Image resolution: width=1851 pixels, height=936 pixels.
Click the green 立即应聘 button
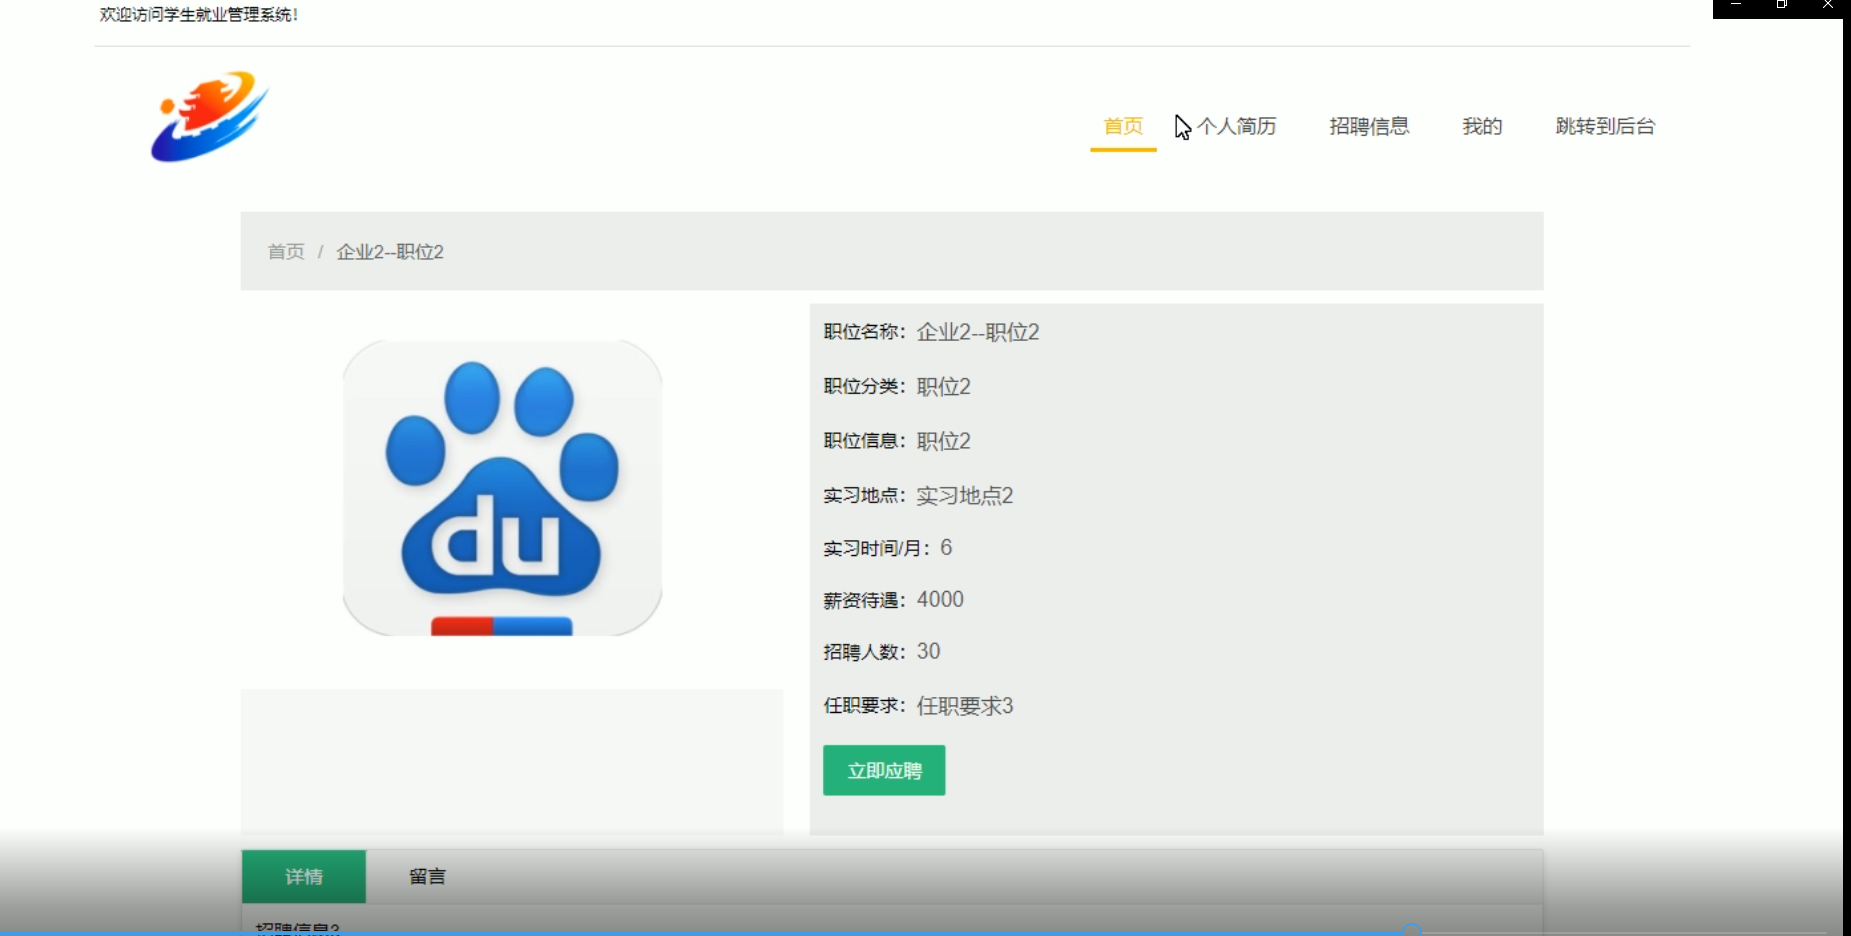point(884,770)
